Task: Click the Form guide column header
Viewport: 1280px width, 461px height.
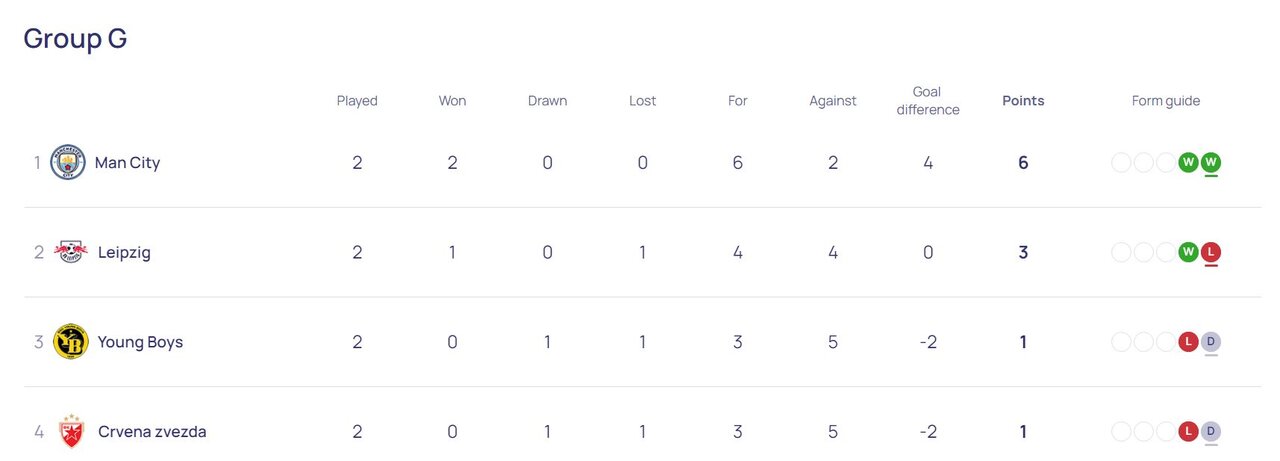Action: (x=1166, y=101)
